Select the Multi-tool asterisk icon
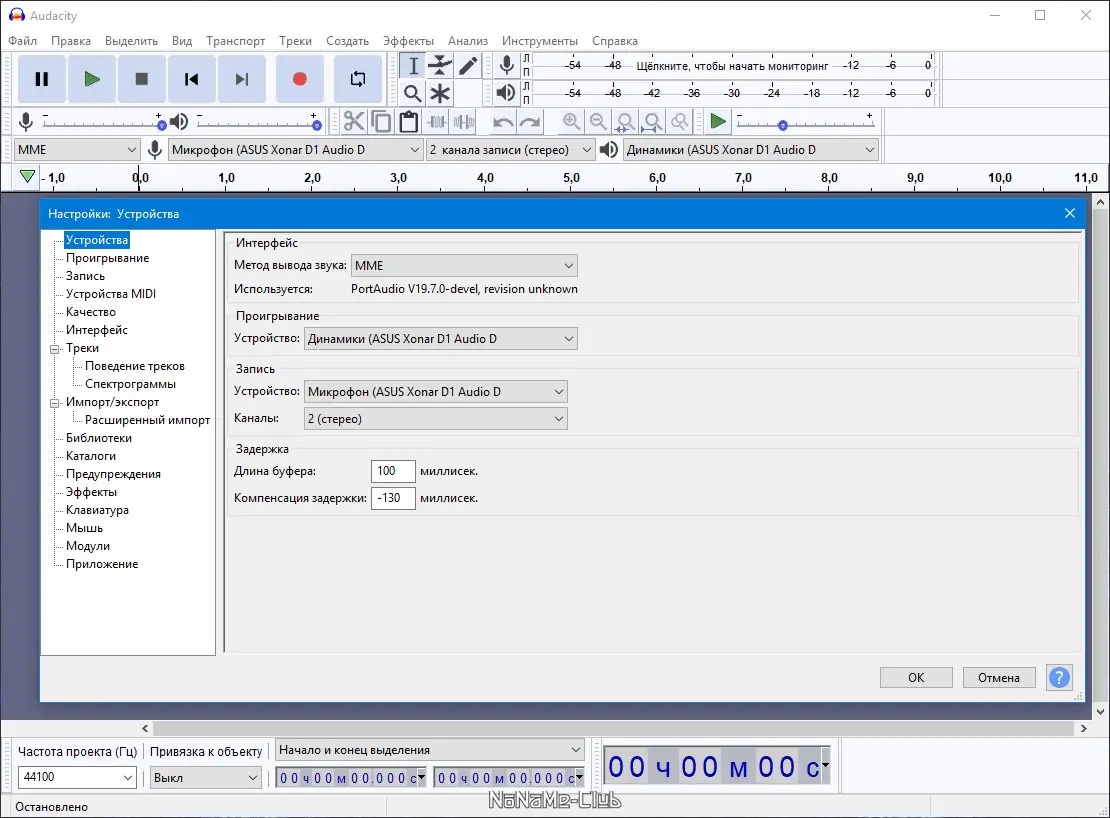 coord(440,94)
